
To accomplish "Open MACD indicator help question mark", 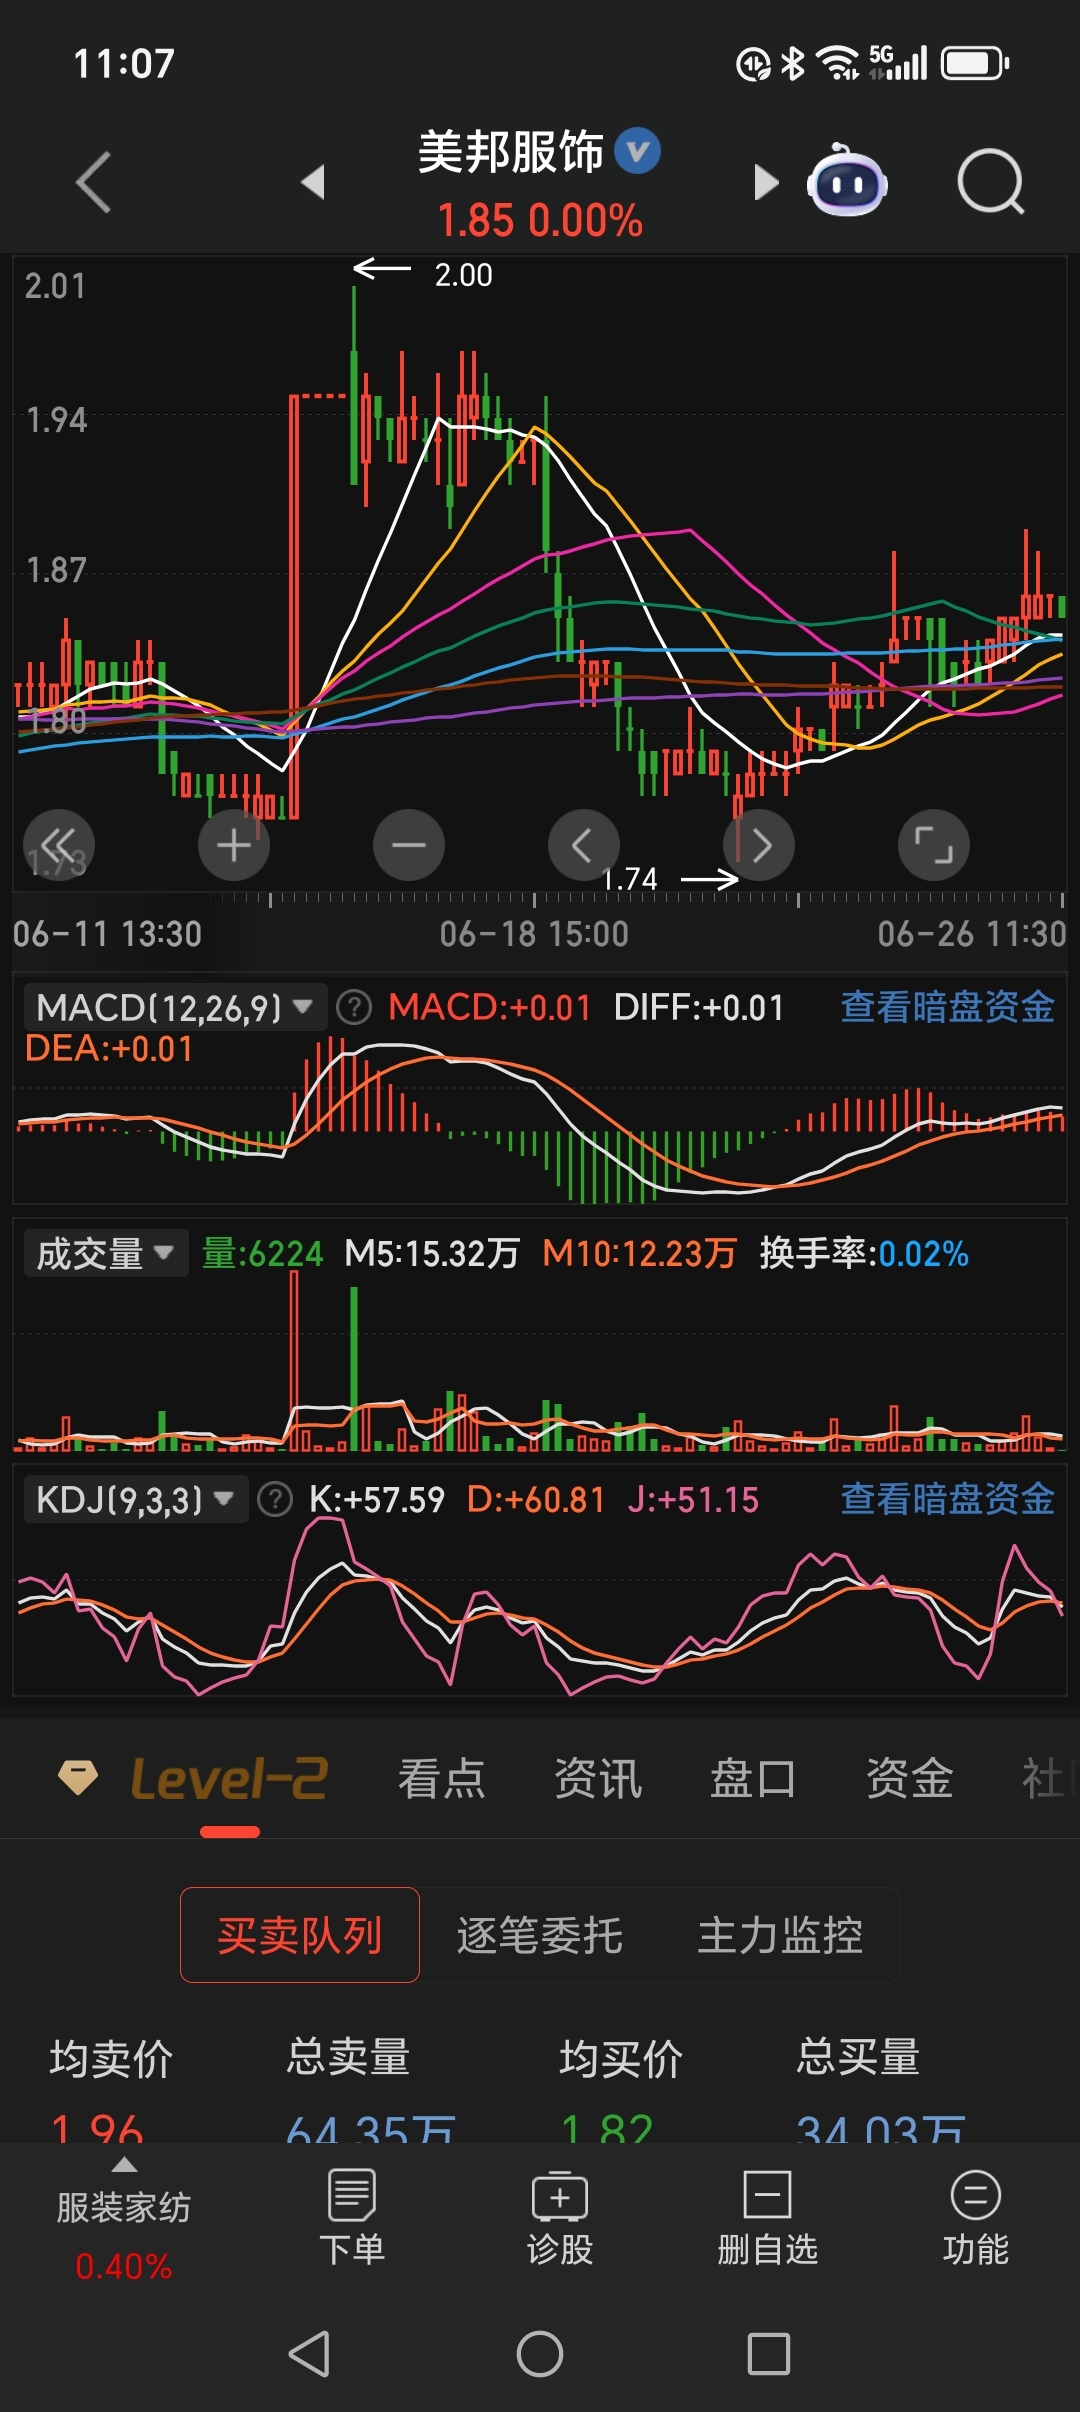I will coord(354,1007).
